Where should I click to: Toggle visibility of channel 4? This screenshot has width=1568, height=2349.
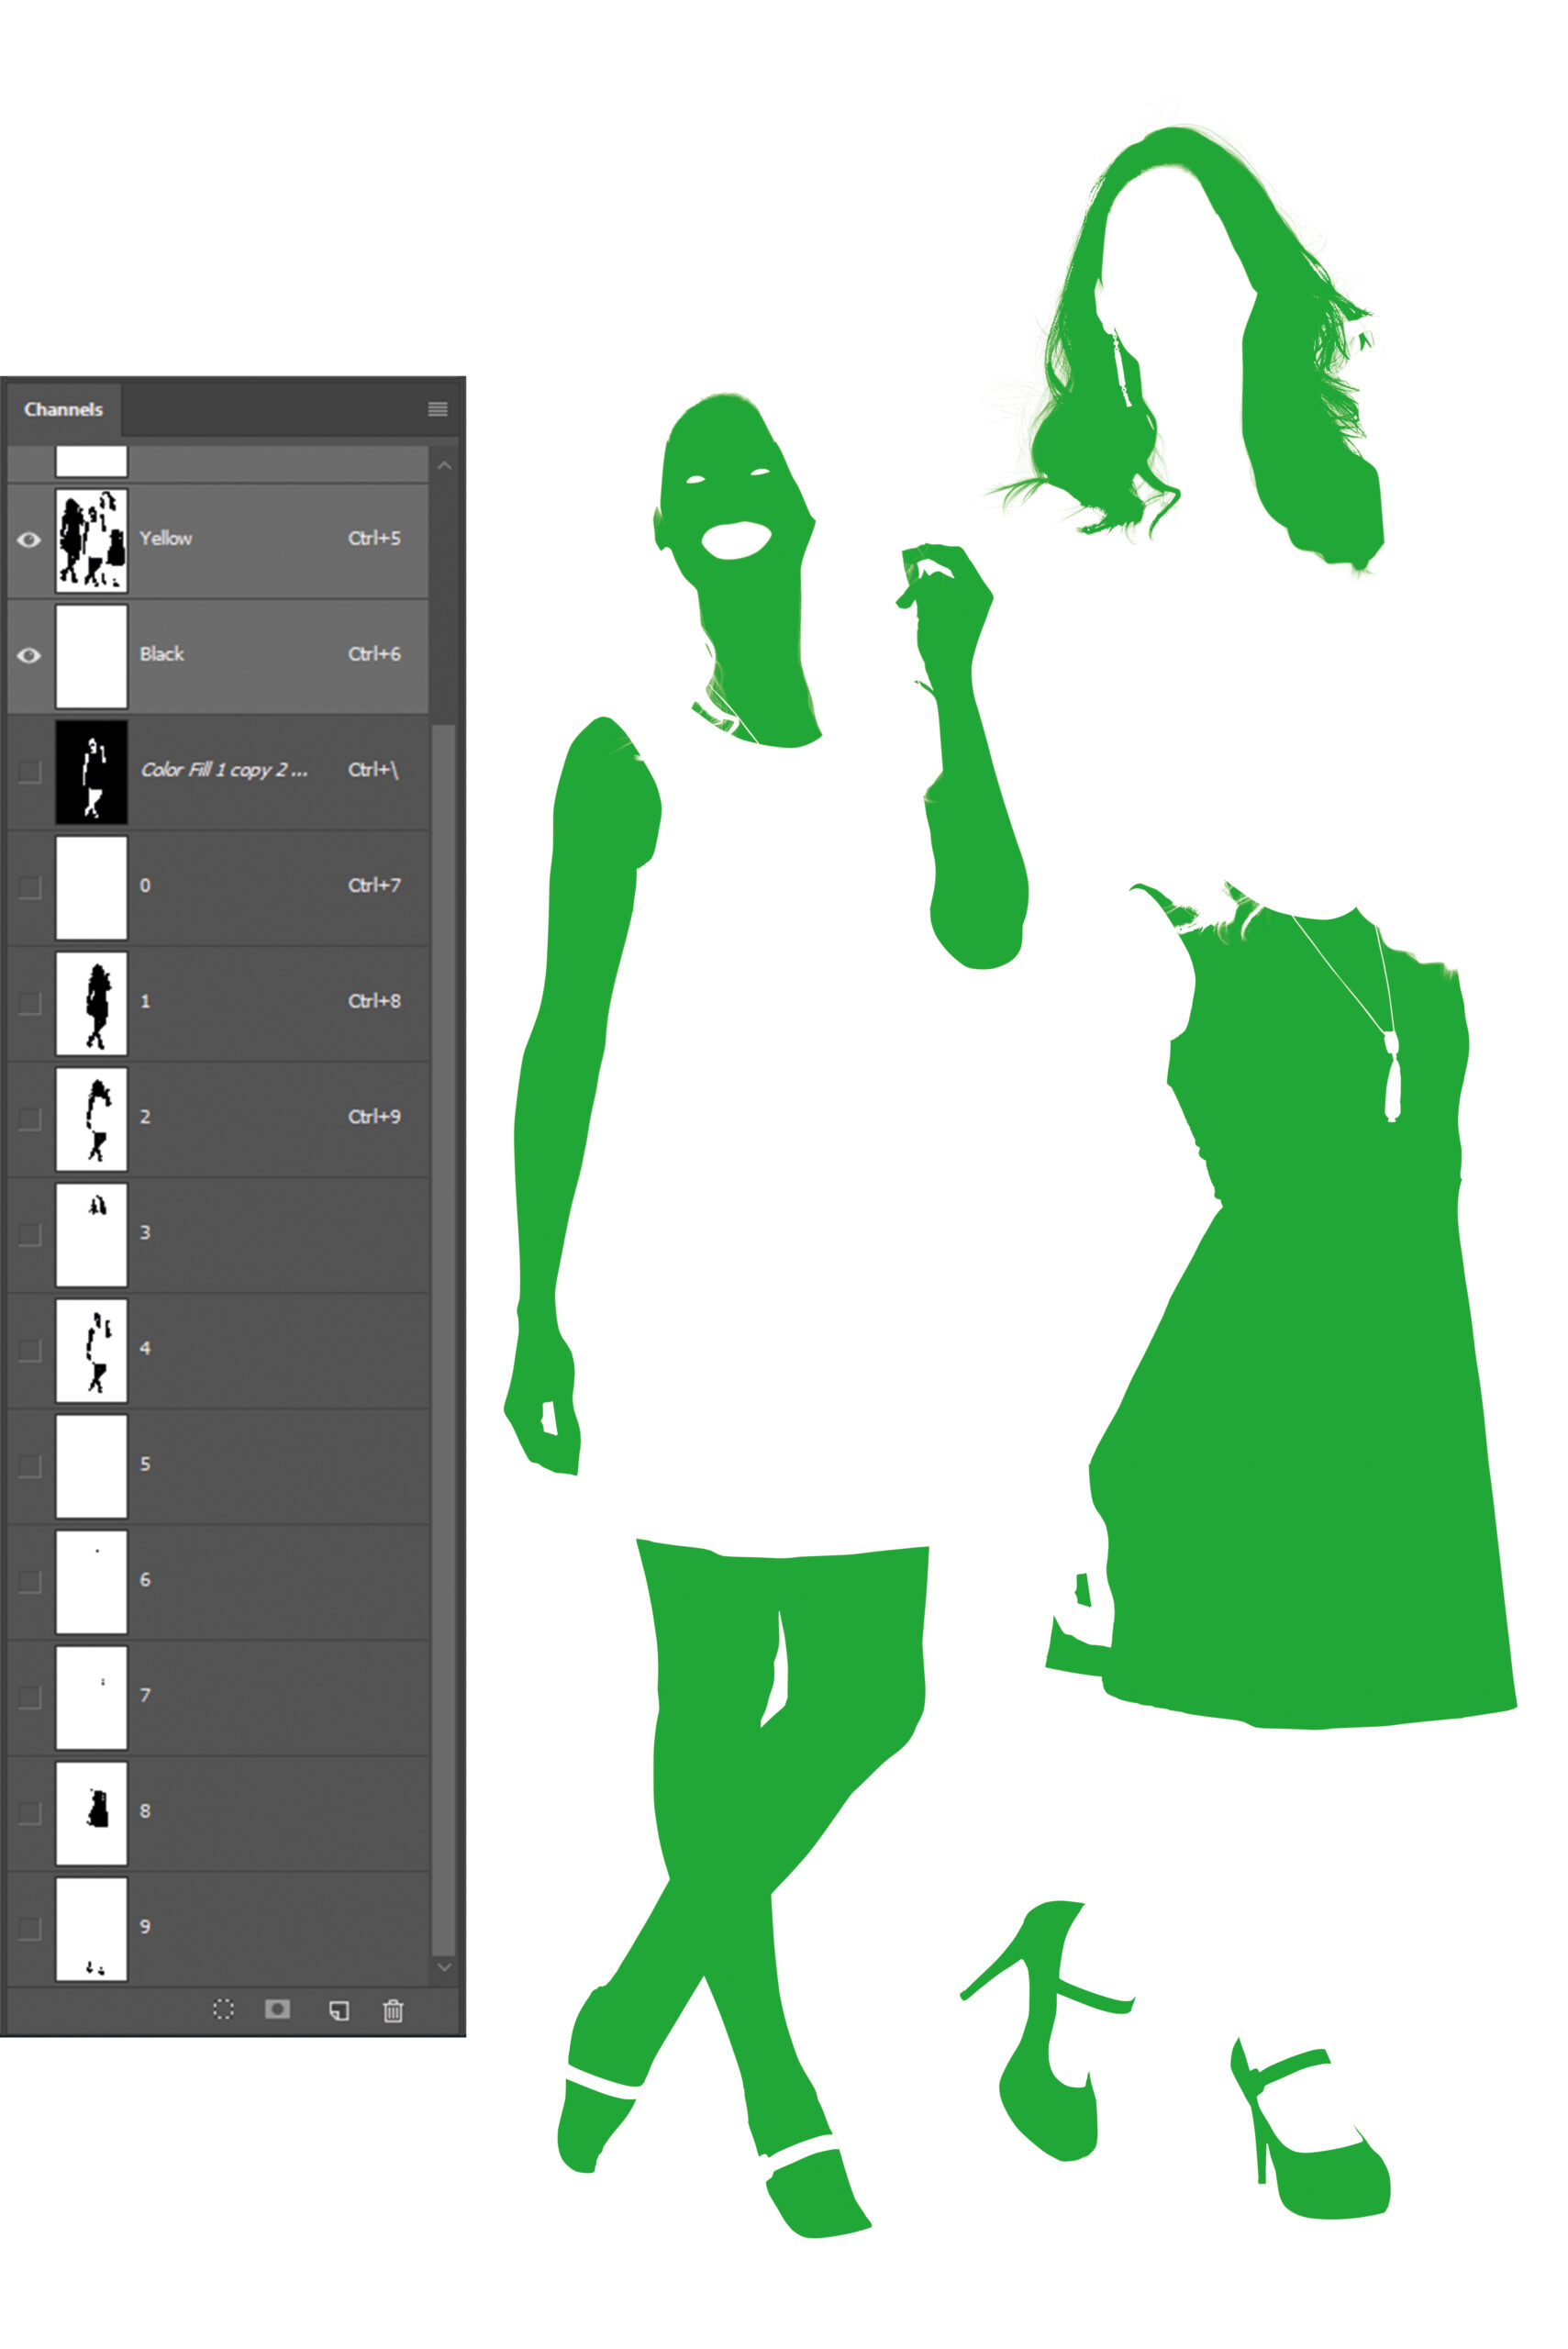pos(29,1350)
